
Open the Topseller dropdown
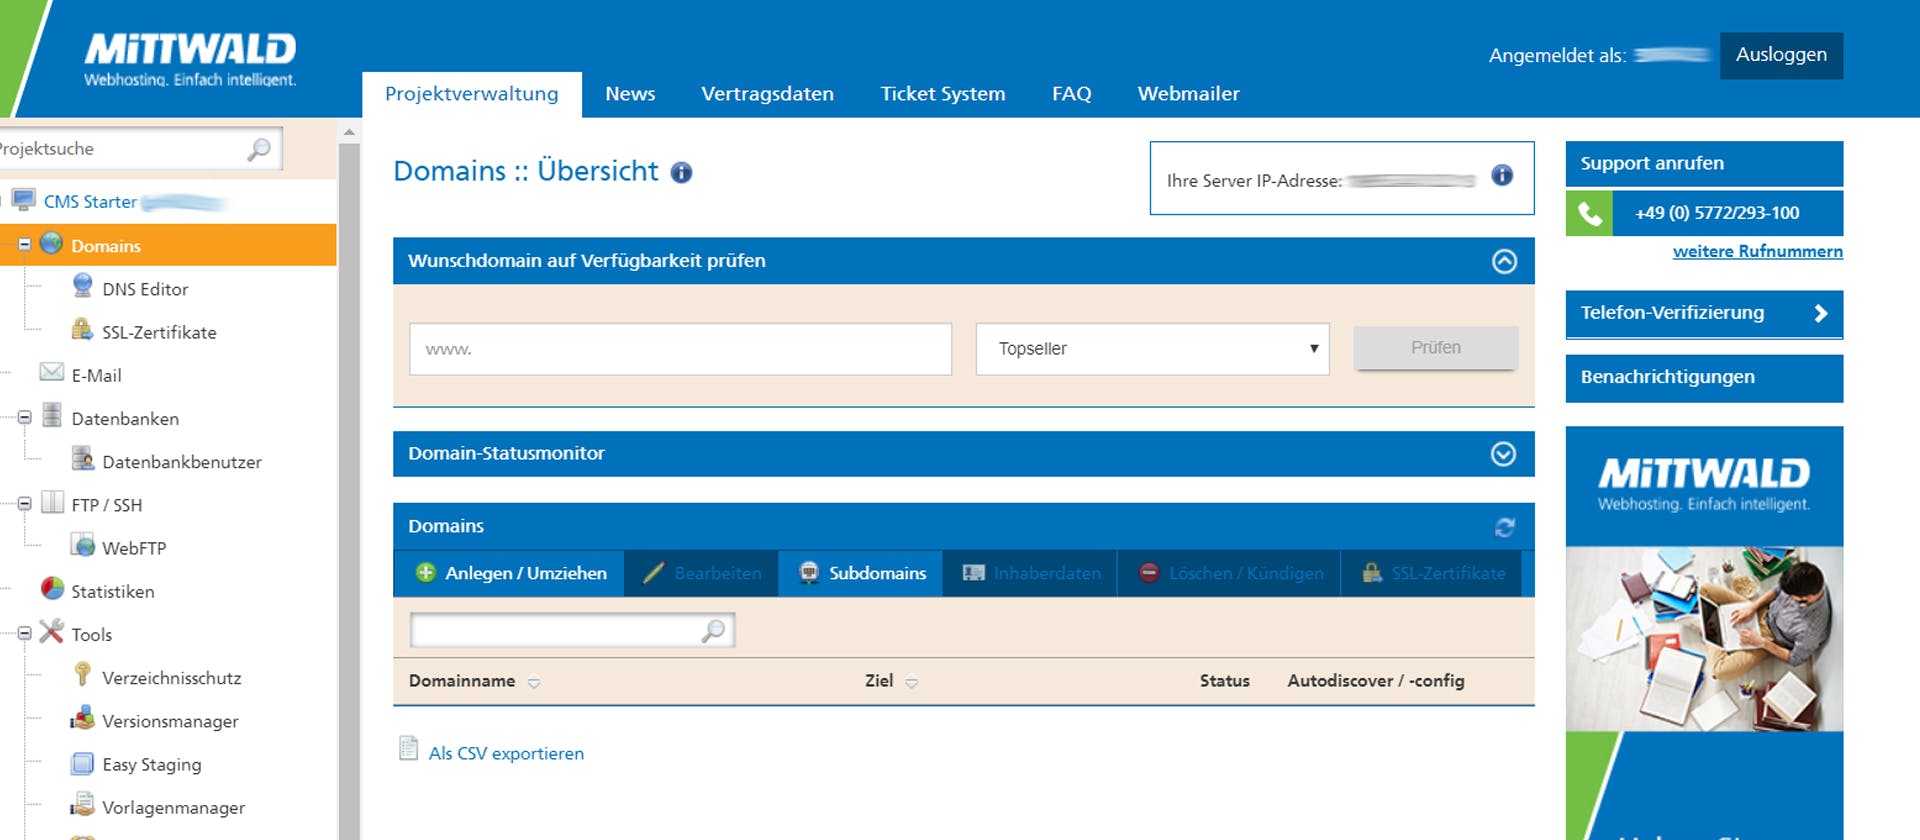tap(1152, 349)
